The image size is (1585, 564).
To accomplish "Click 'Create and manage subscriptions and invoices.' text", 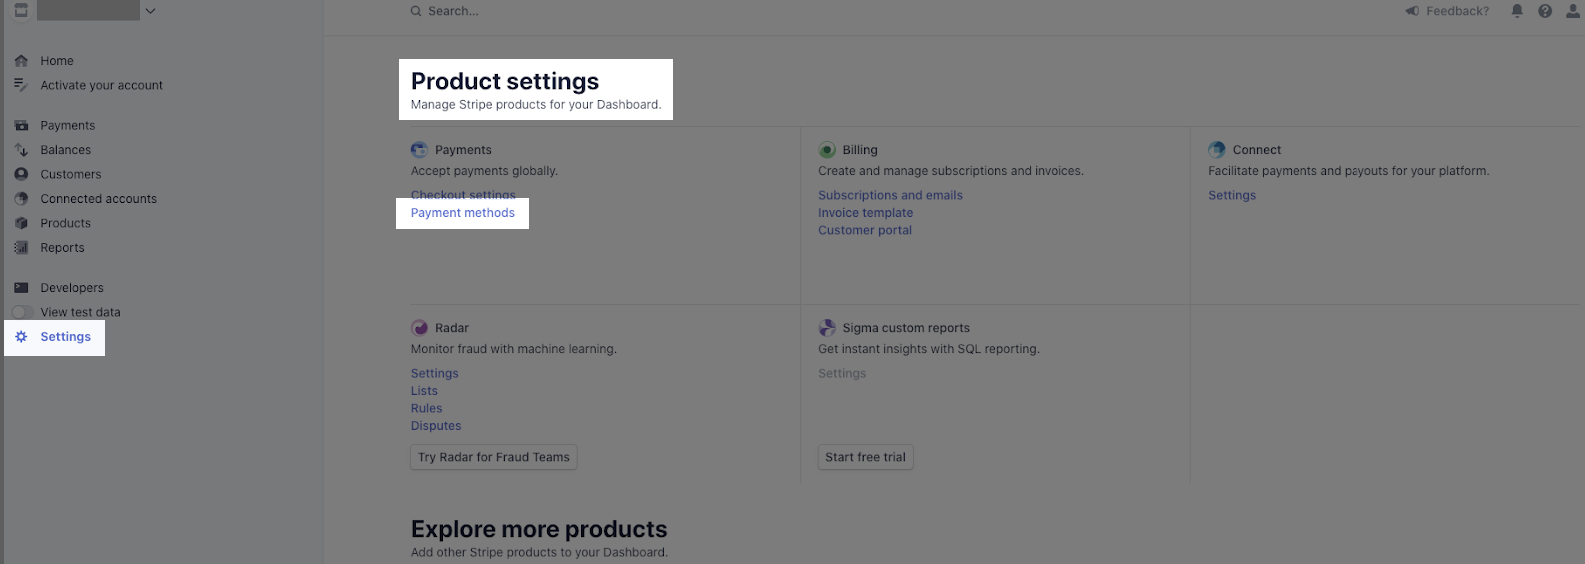I will [x=951, y=171].
